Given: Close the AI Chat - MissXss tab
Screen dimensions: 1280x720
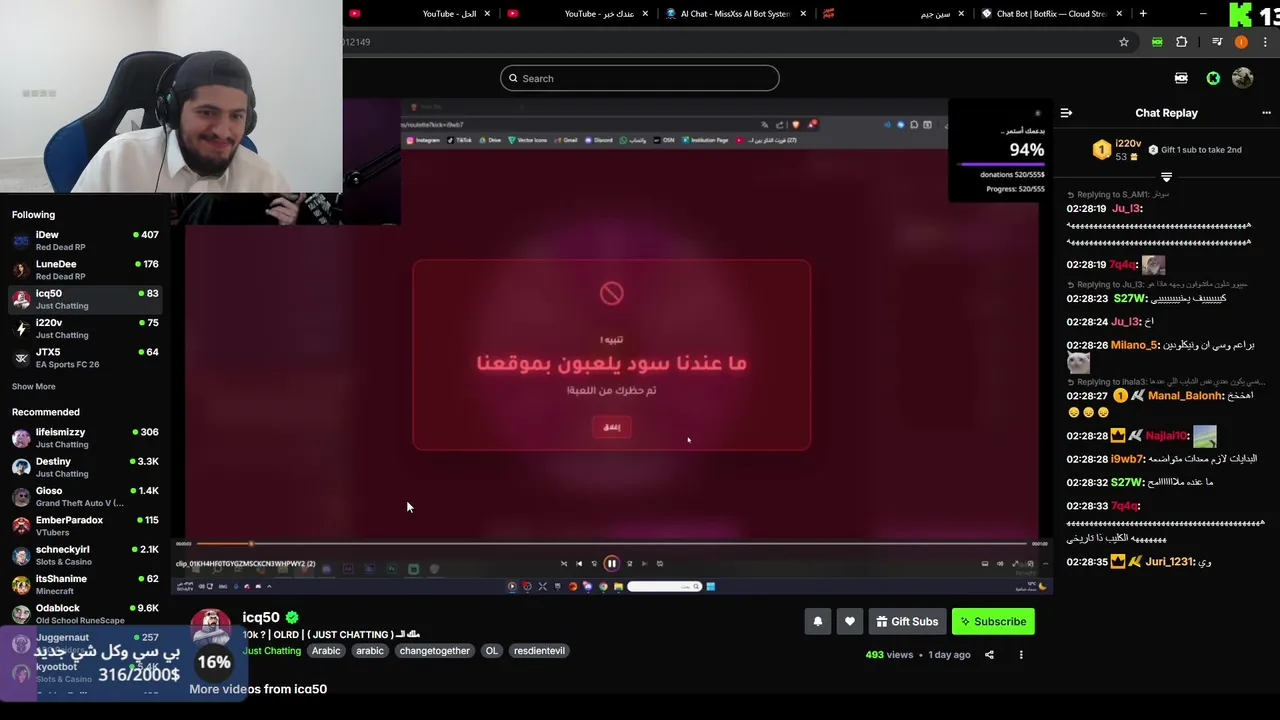Looking at the screenshot, I should tap(803, 14).
